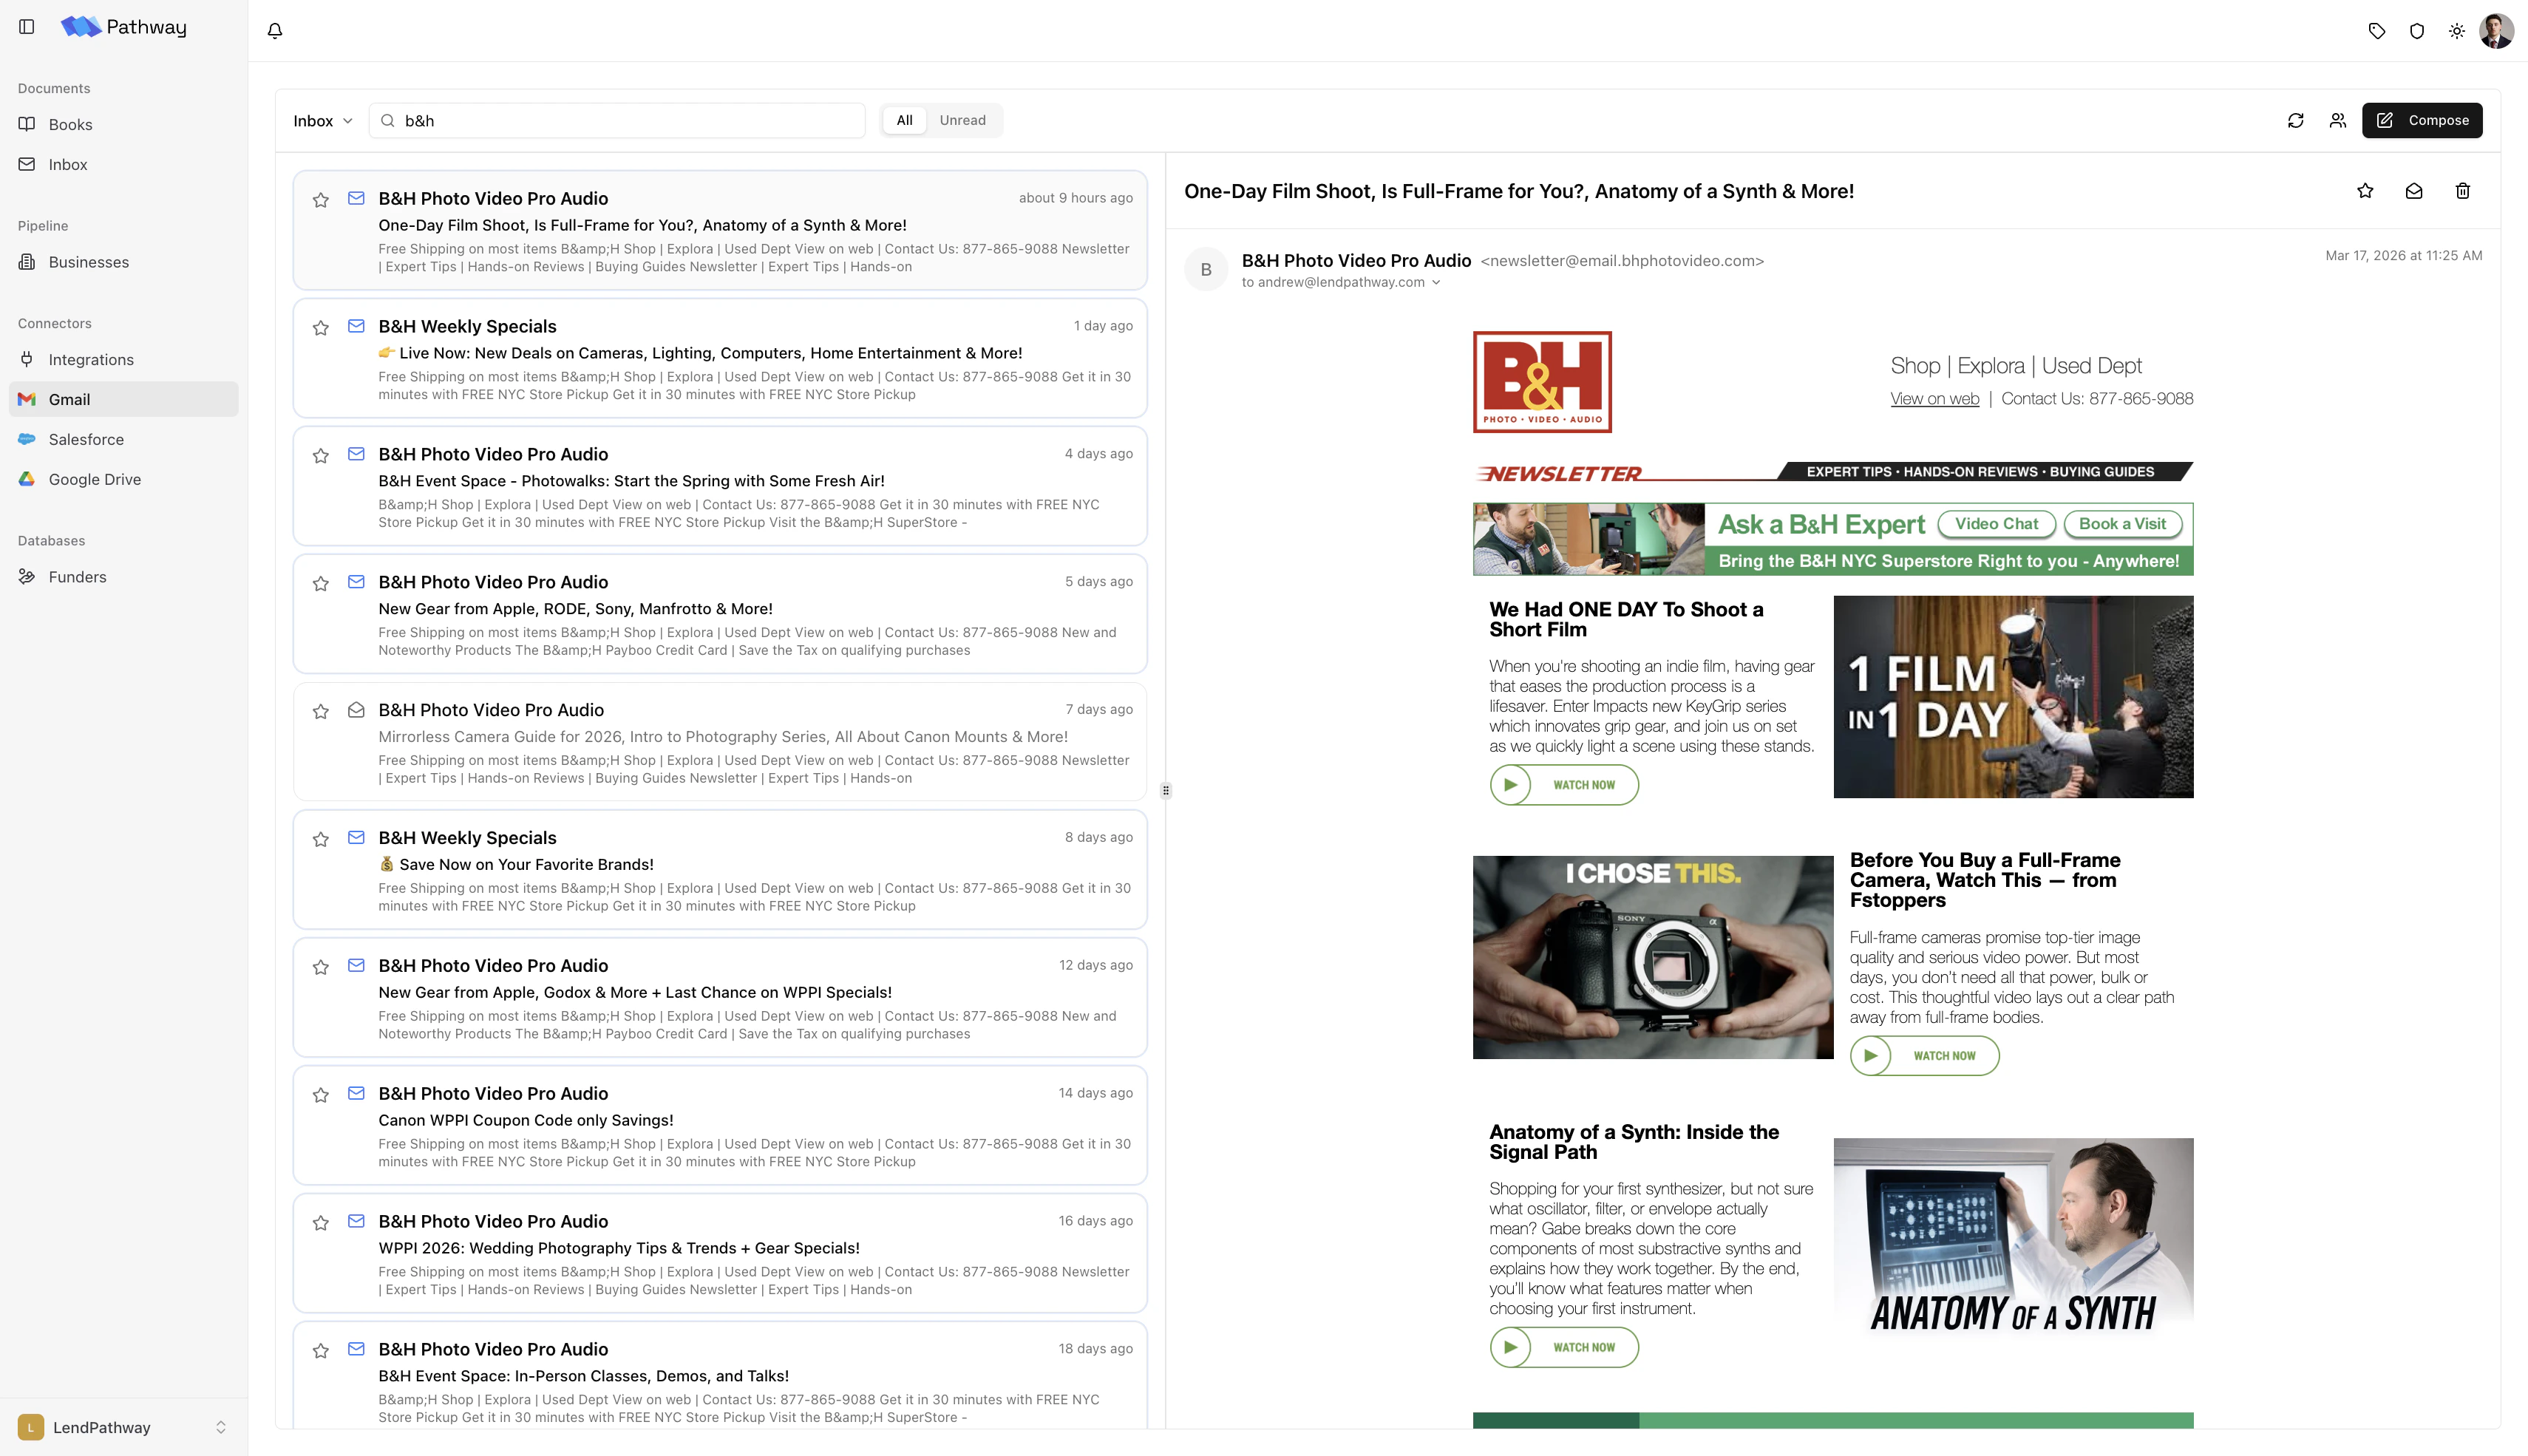Click the refresh icon above the email list

(x=2295, y=120)
